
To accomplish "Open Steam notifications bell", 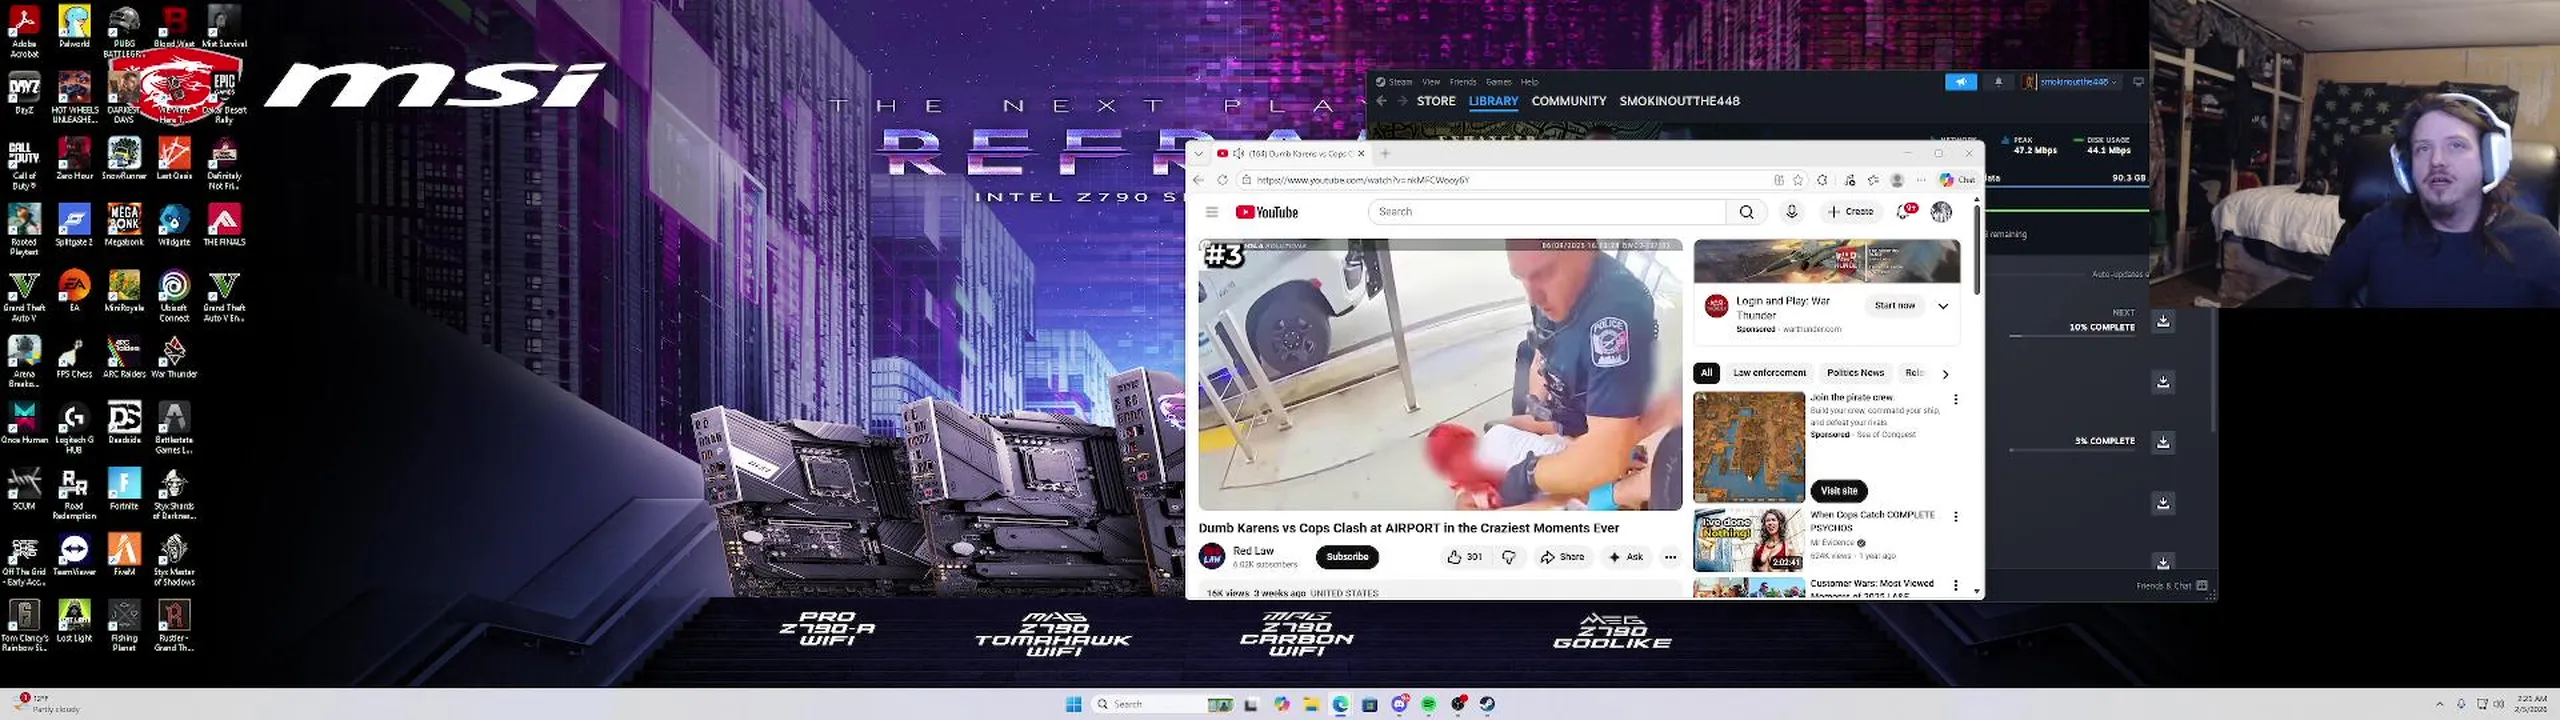I will tap(1998, 82).
